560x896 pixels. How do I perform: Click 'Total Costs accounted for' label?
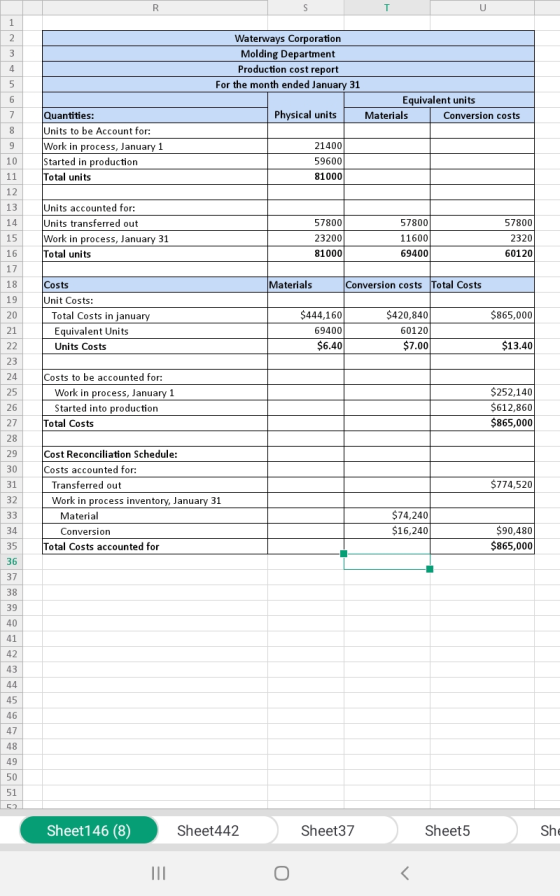coord(101,547)
